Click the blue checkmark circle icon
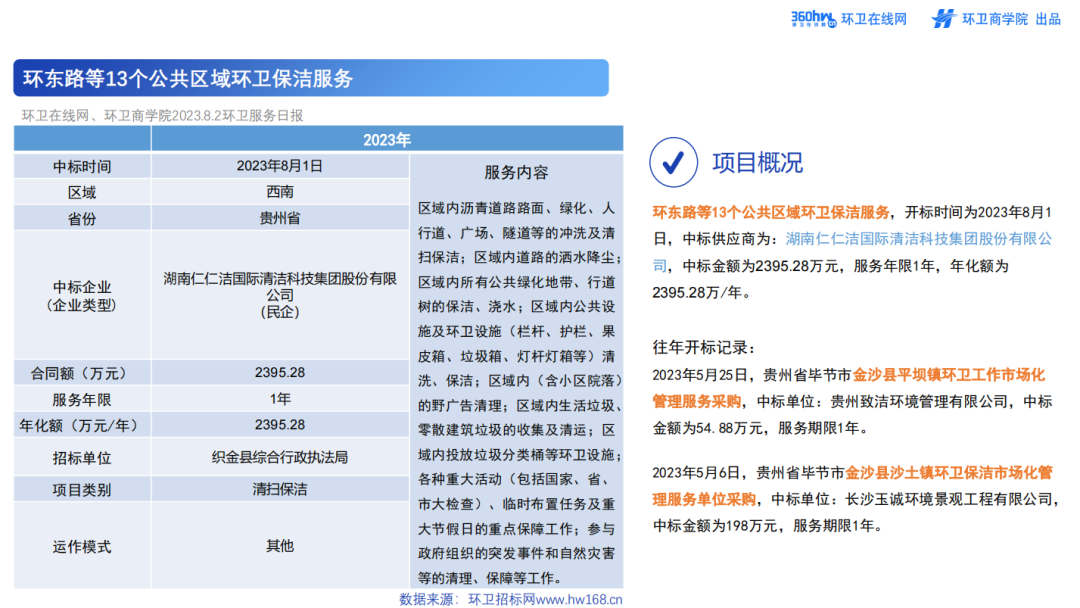Screen dimensions: 1080x608 pos(673,163)
